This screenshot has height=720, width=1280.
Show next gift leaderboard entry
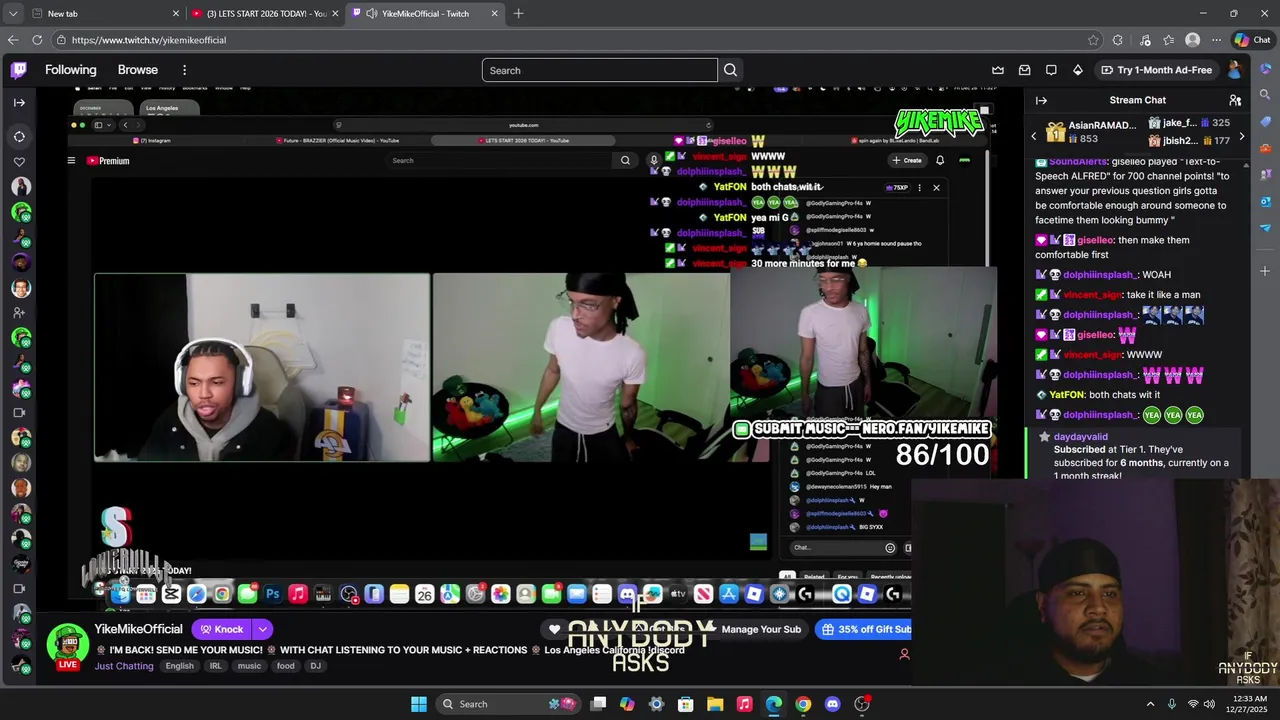(1242, 136)
